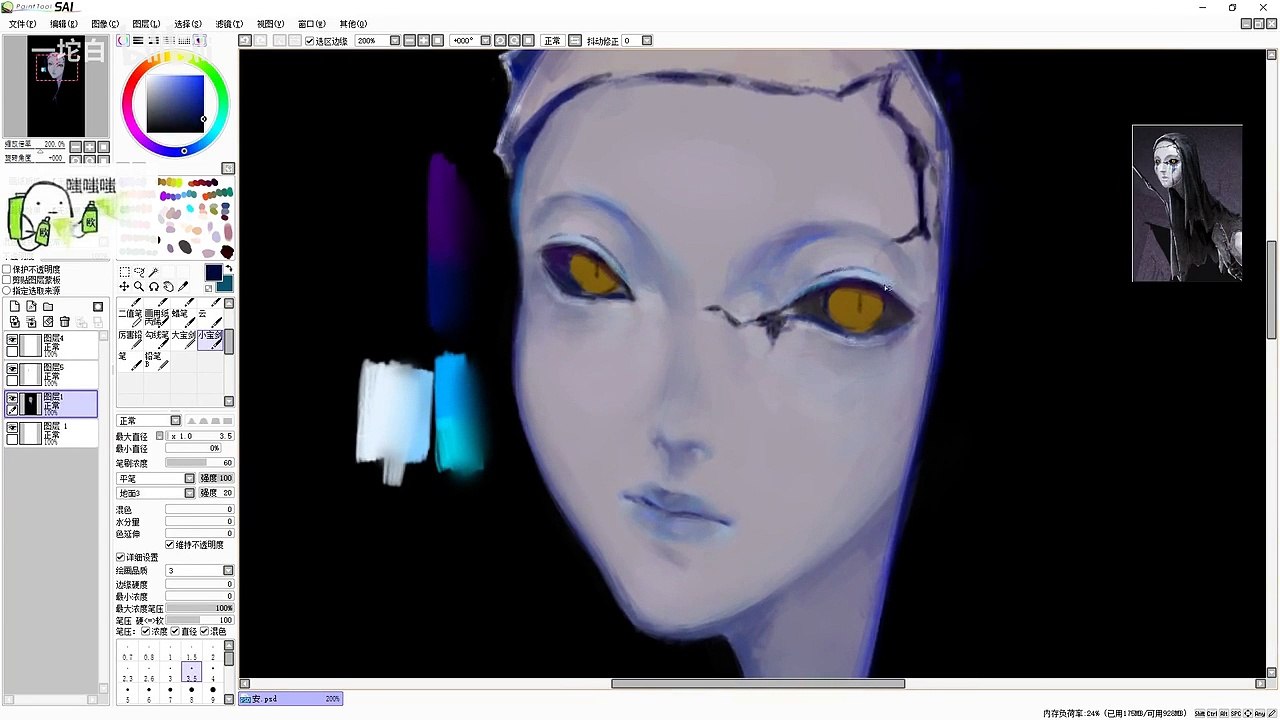
Task: Toggle 选区边缘 selection edge checkbox
Action: click(x=310, y=41)
